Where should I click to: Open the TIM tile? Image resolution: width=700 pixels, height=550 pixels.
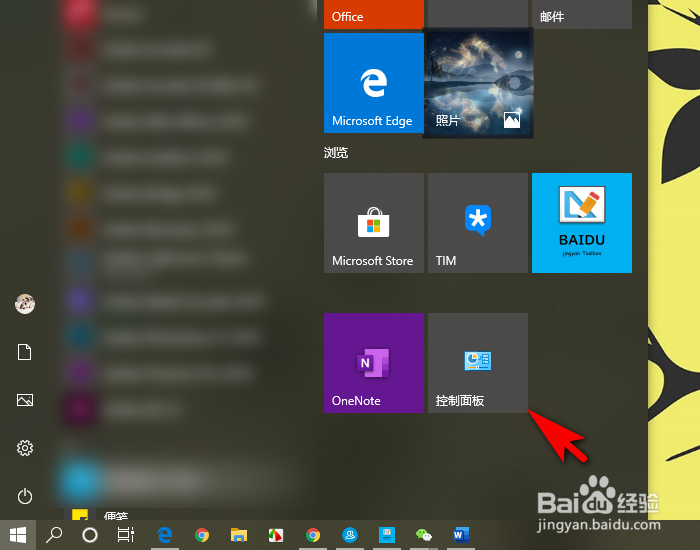[478, 223]
